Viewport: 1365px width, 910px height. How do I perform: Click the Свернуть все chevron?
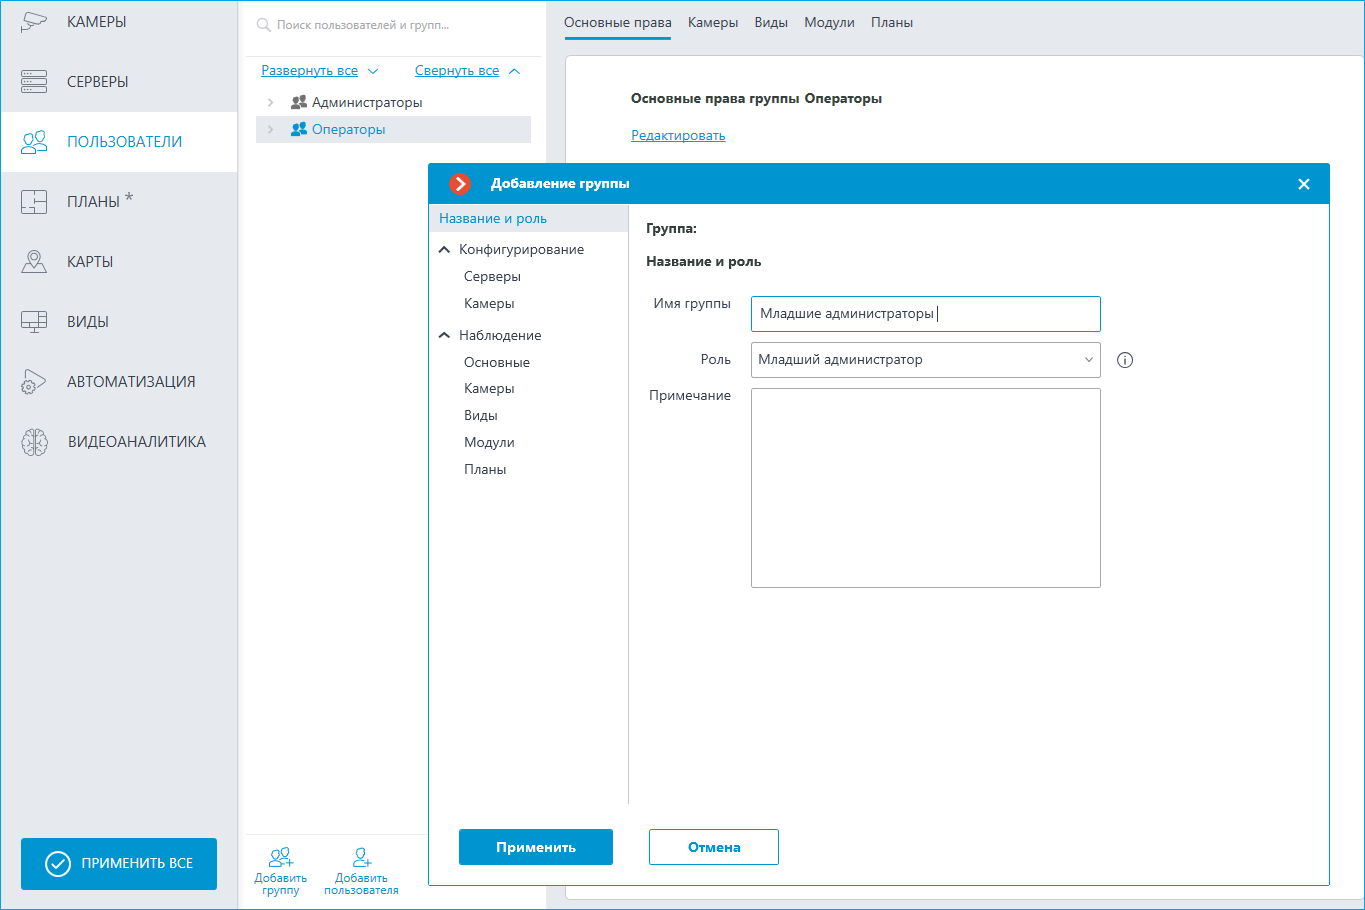pyautogui.click(x=515, y=71)
